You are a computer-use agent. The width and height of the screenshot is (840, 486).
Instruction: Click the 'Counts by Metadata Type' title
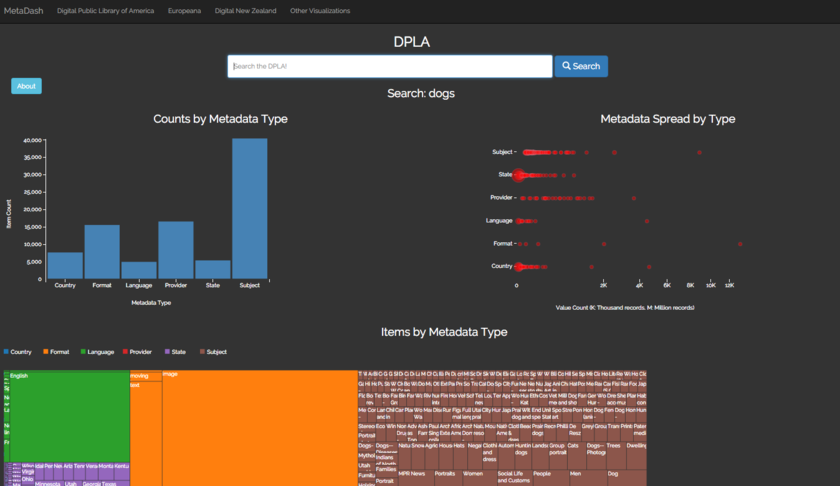(x=220, y=119)
